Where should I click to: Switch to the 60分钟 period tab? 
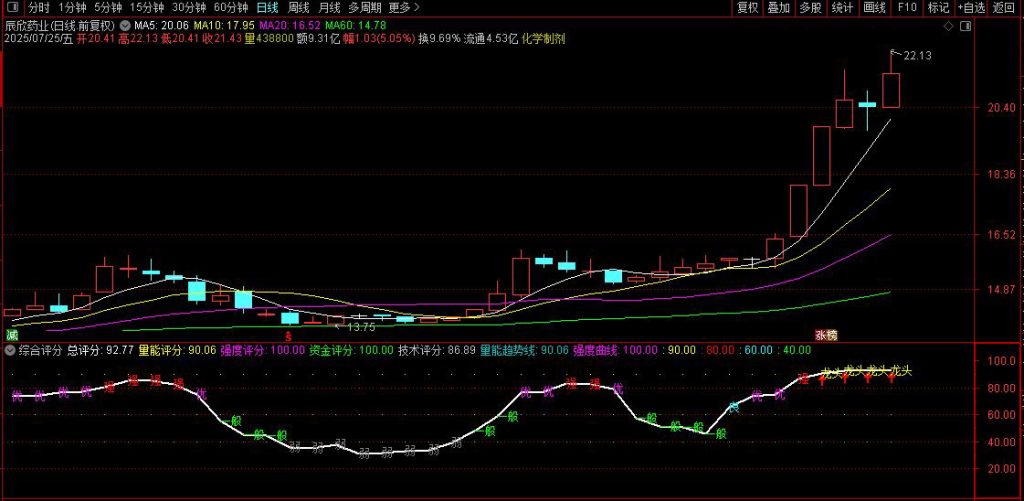(231, 7)
